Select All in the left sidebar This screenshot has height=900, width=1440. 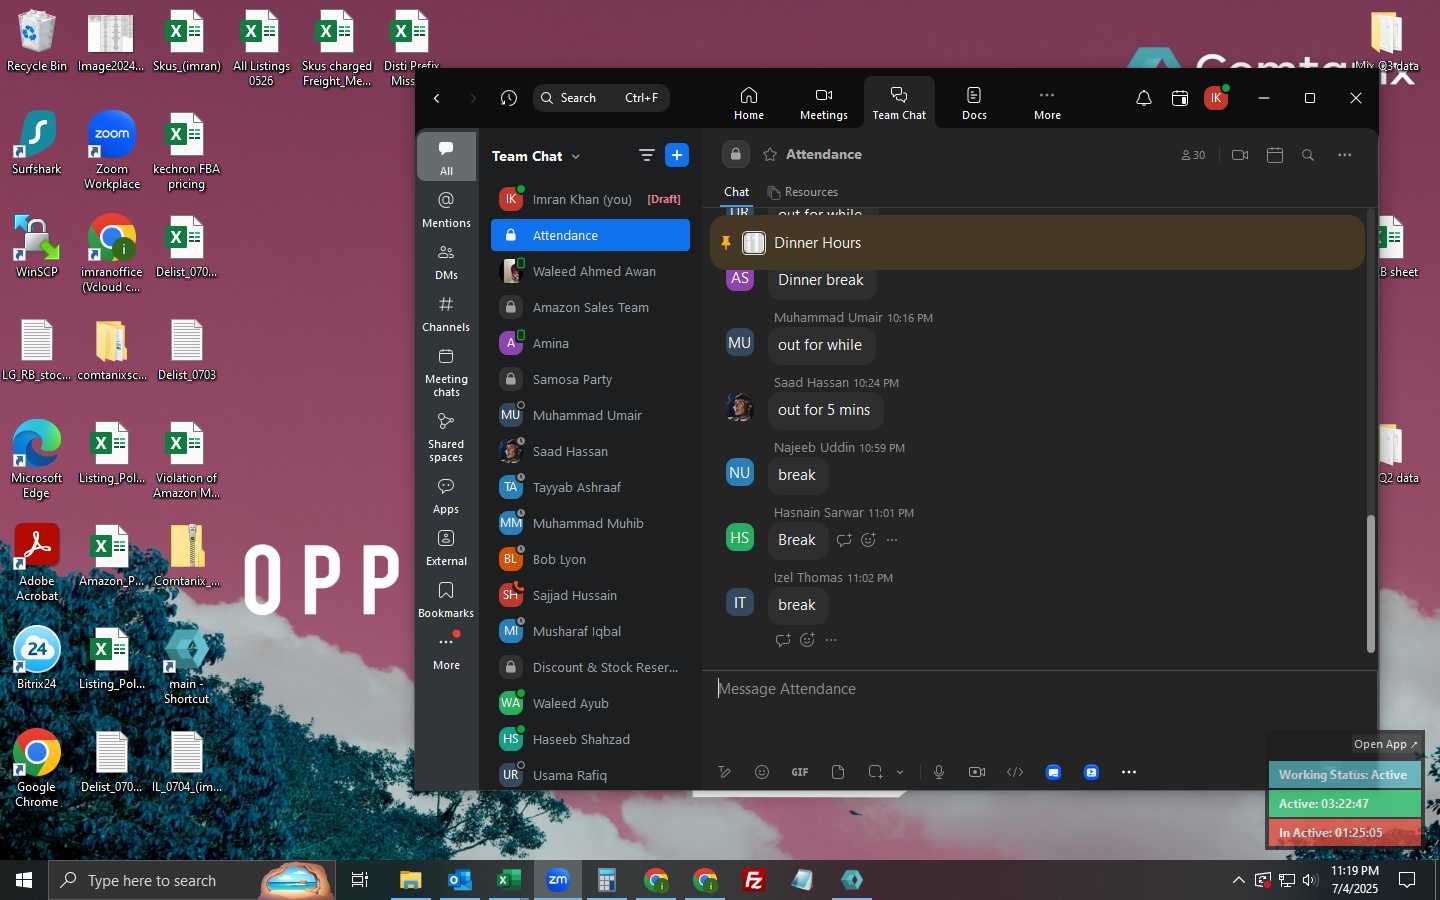pyautogui.click(x=446, y=157)
